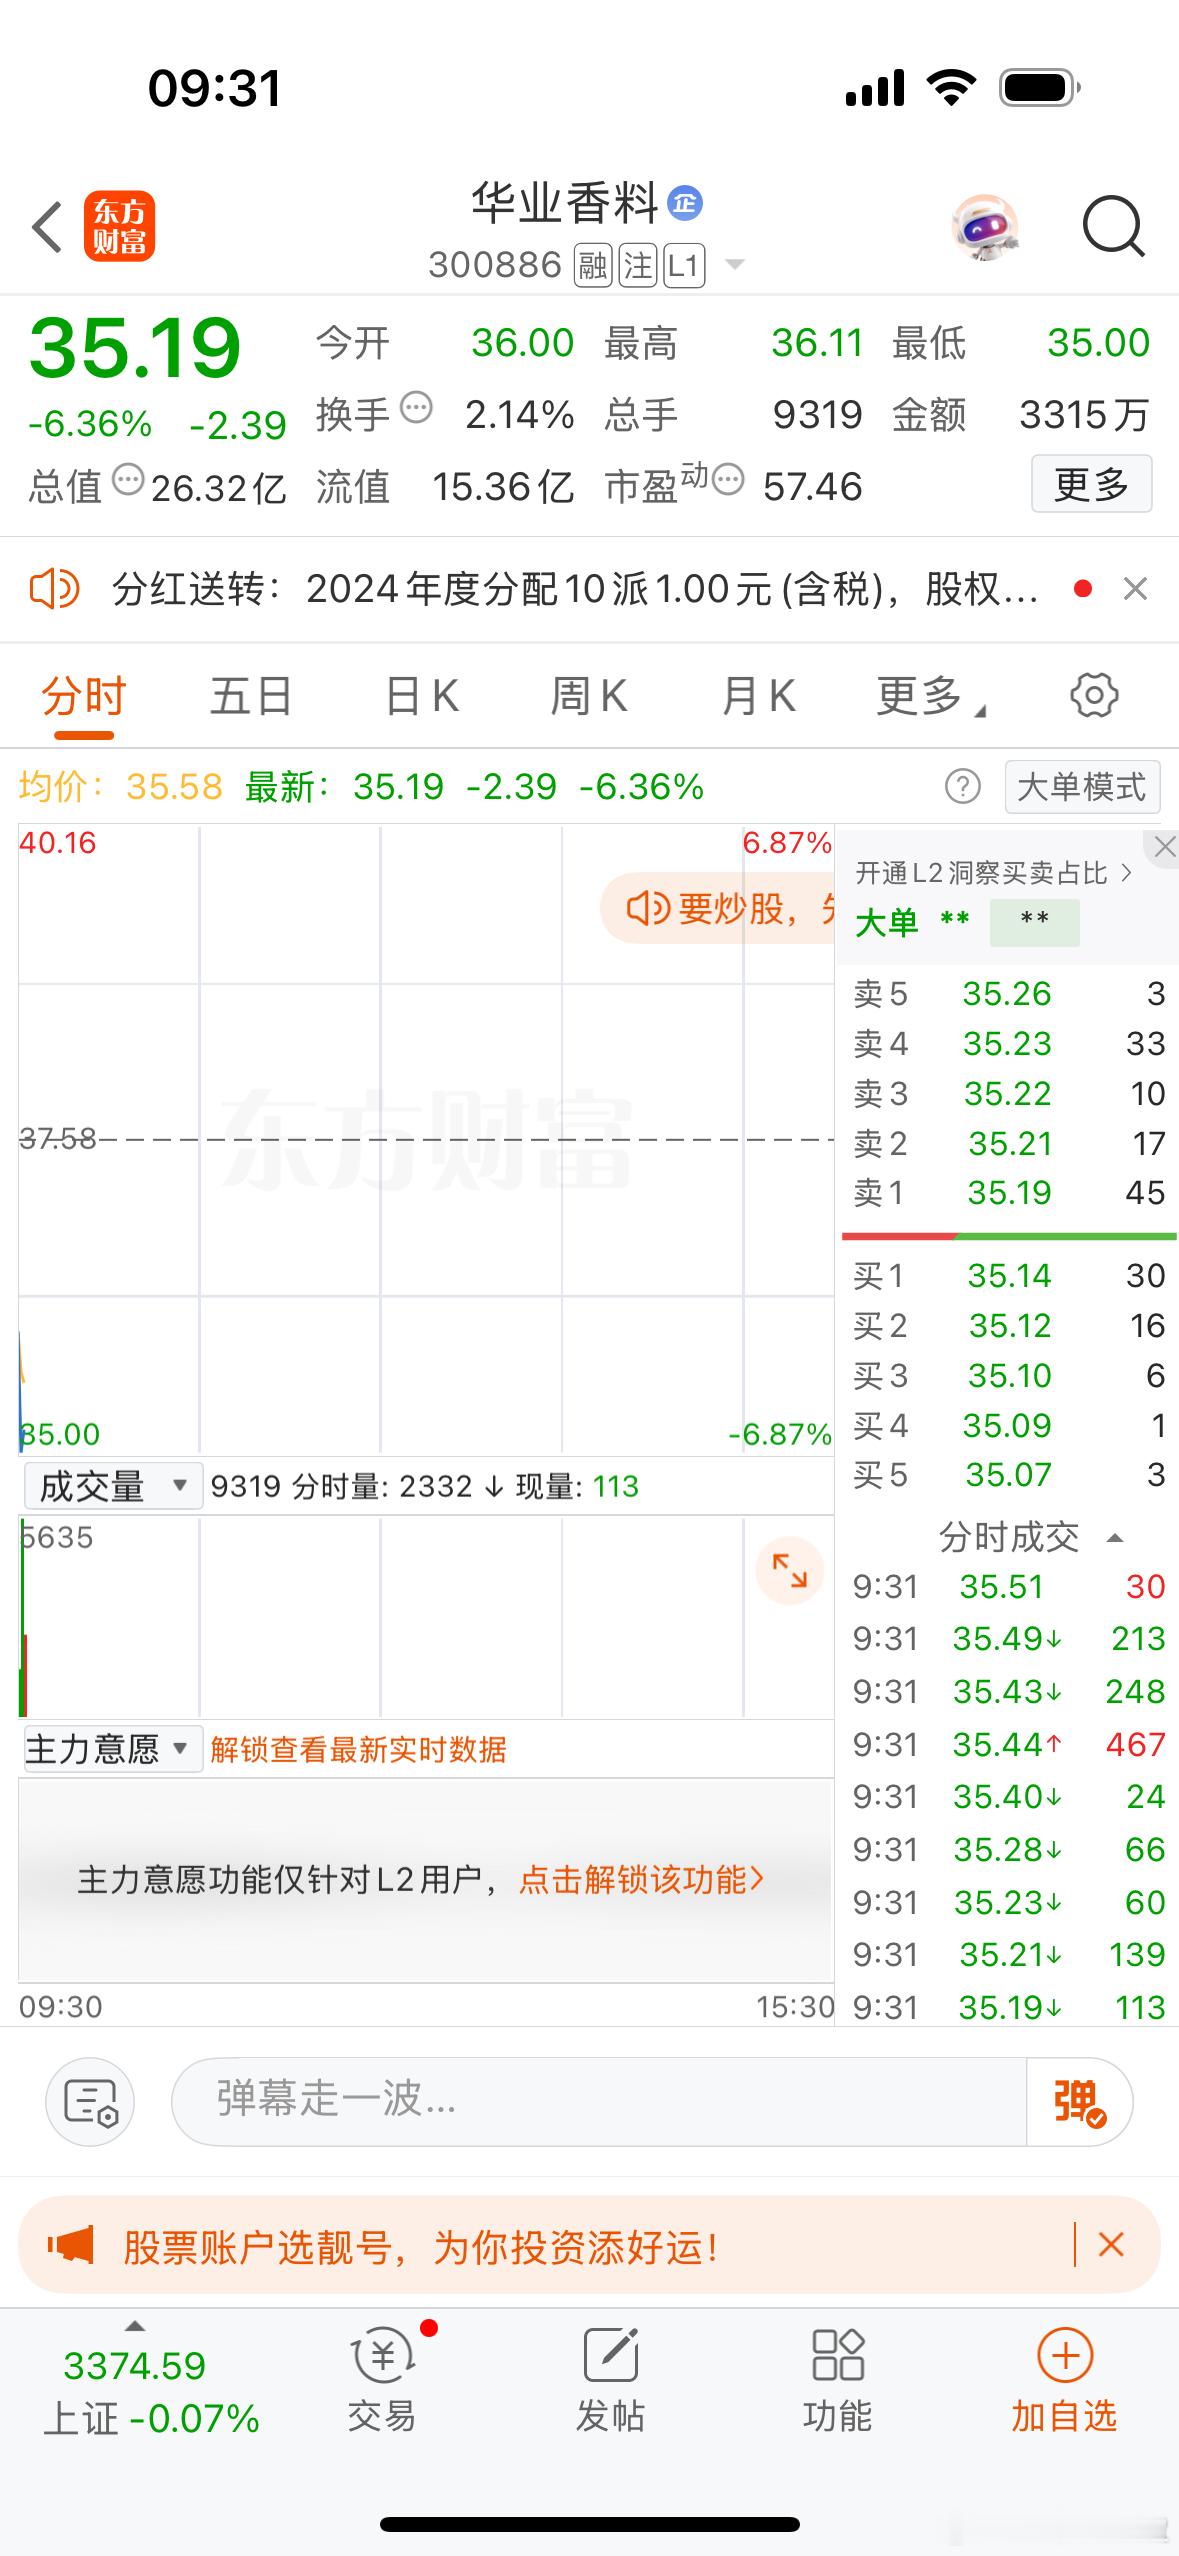Click the 更多 button in quote header

pyautogui.click(x=1092, y=485)
